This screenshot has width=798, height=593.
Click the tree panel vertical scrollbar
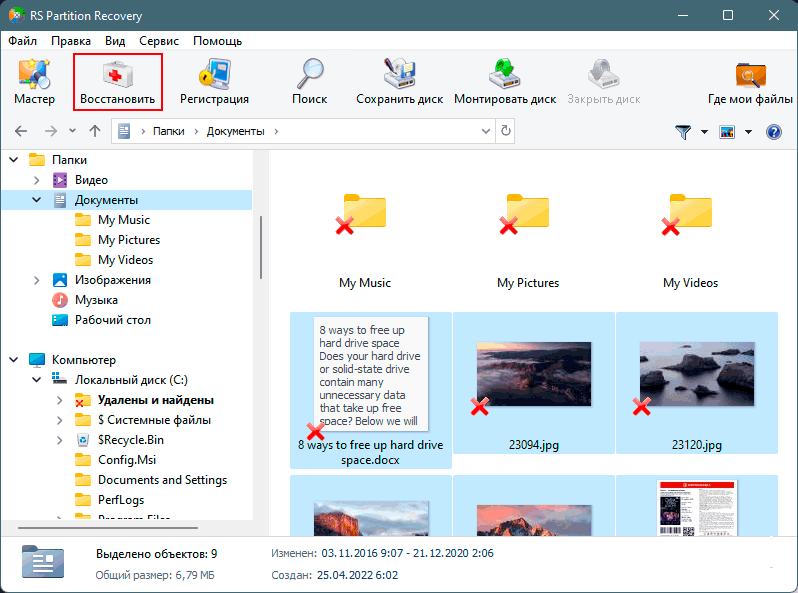(261, 247)
